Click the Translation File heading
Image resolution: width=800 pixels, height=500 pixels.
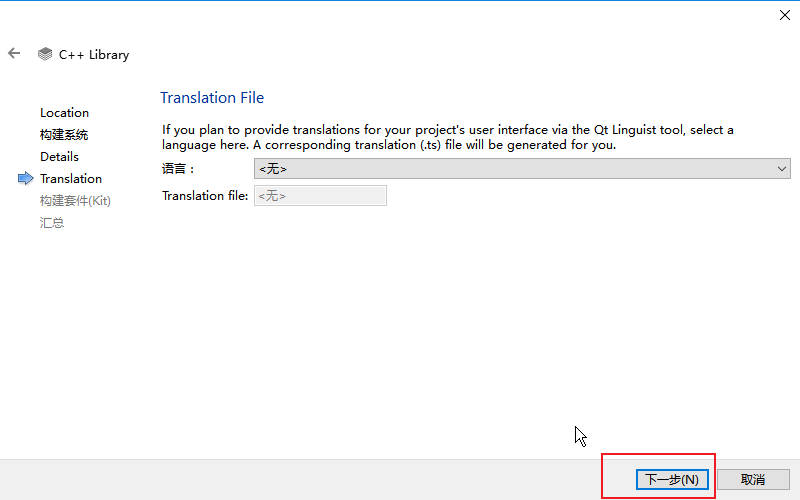point(212,97)
